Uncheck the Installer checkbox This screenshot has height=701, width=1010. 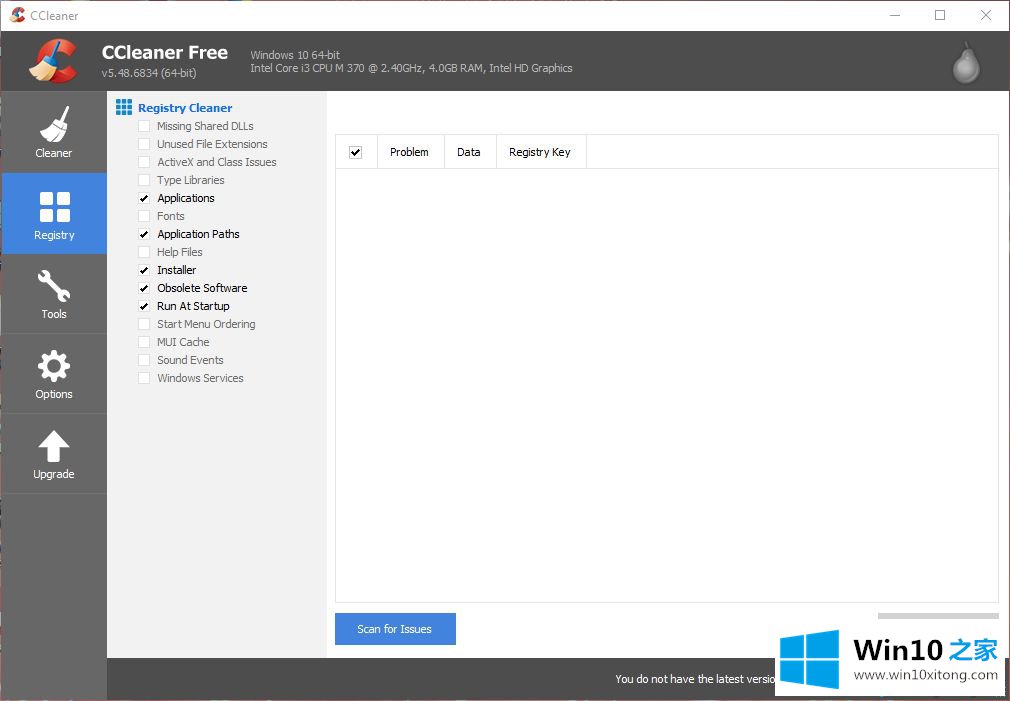click(x=144, y=271)
